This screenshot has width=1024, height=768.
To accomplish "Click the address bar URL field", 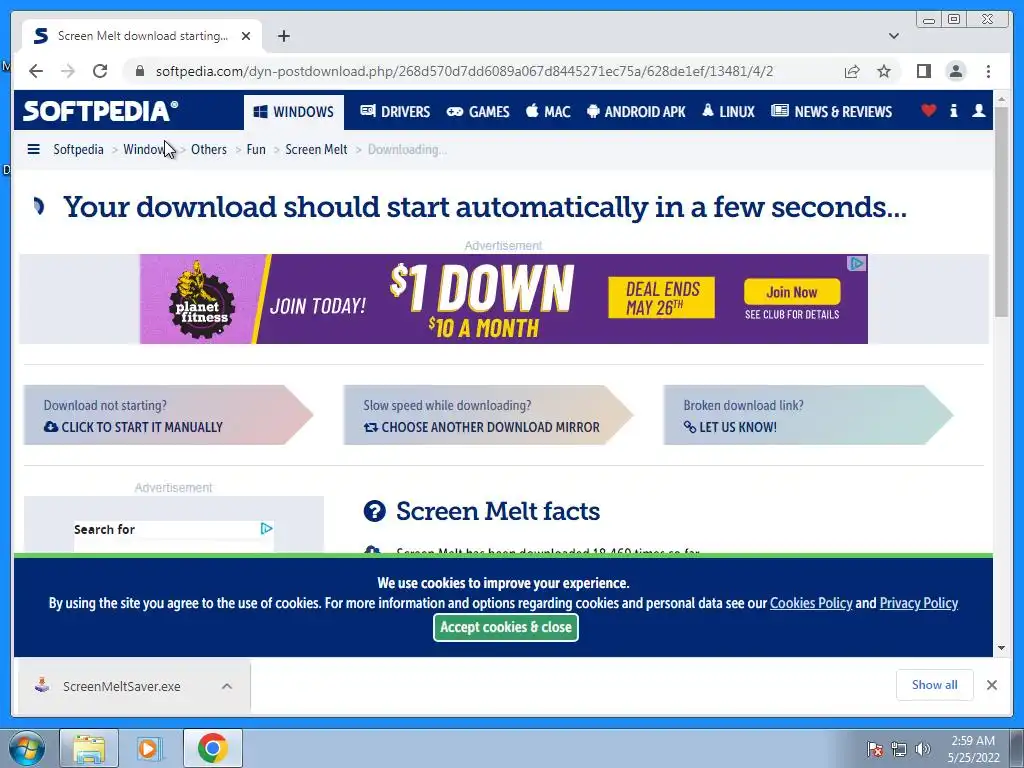I will pos(464,71).
